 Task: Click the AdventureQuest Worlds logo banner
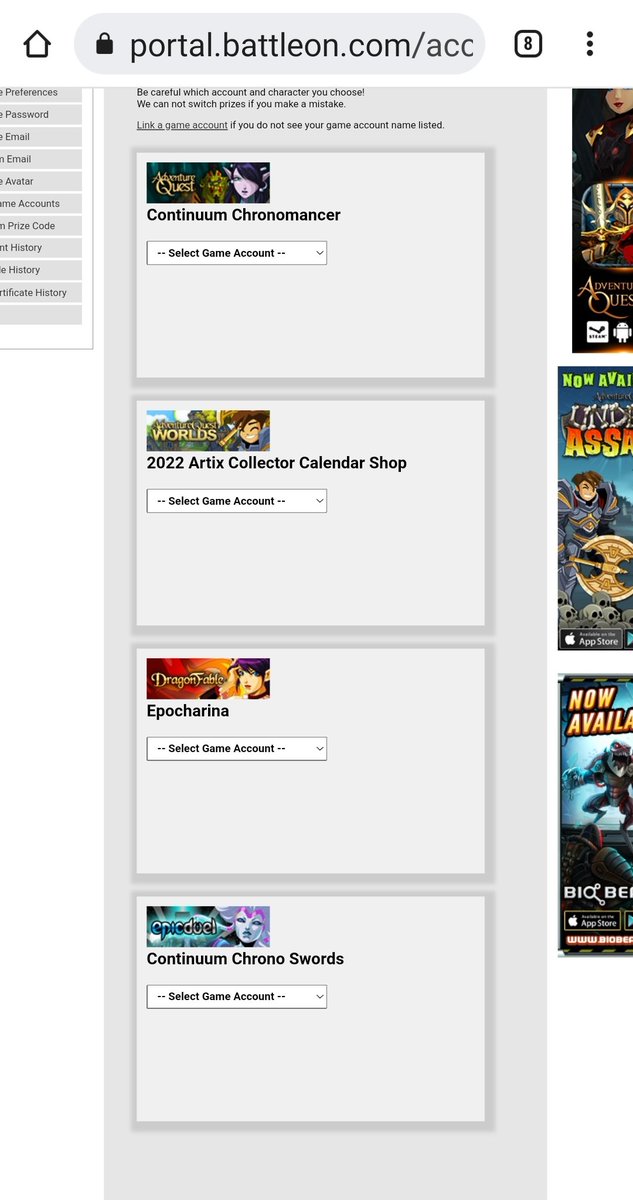(208, 431)
